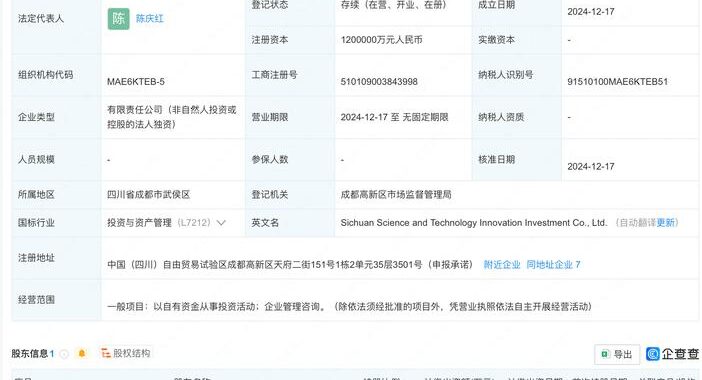Select the 成立日期 value 2024-12-17

(591, 12)
